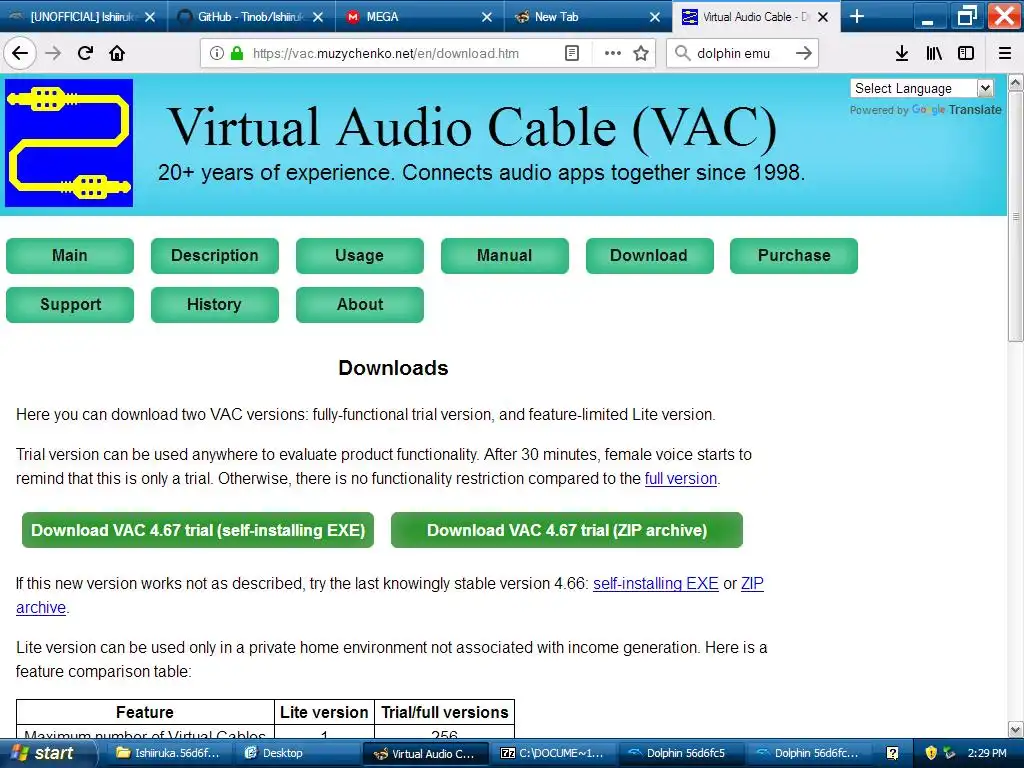Toggle the sidebar icon
The image size is (1024, 768).
966,54
